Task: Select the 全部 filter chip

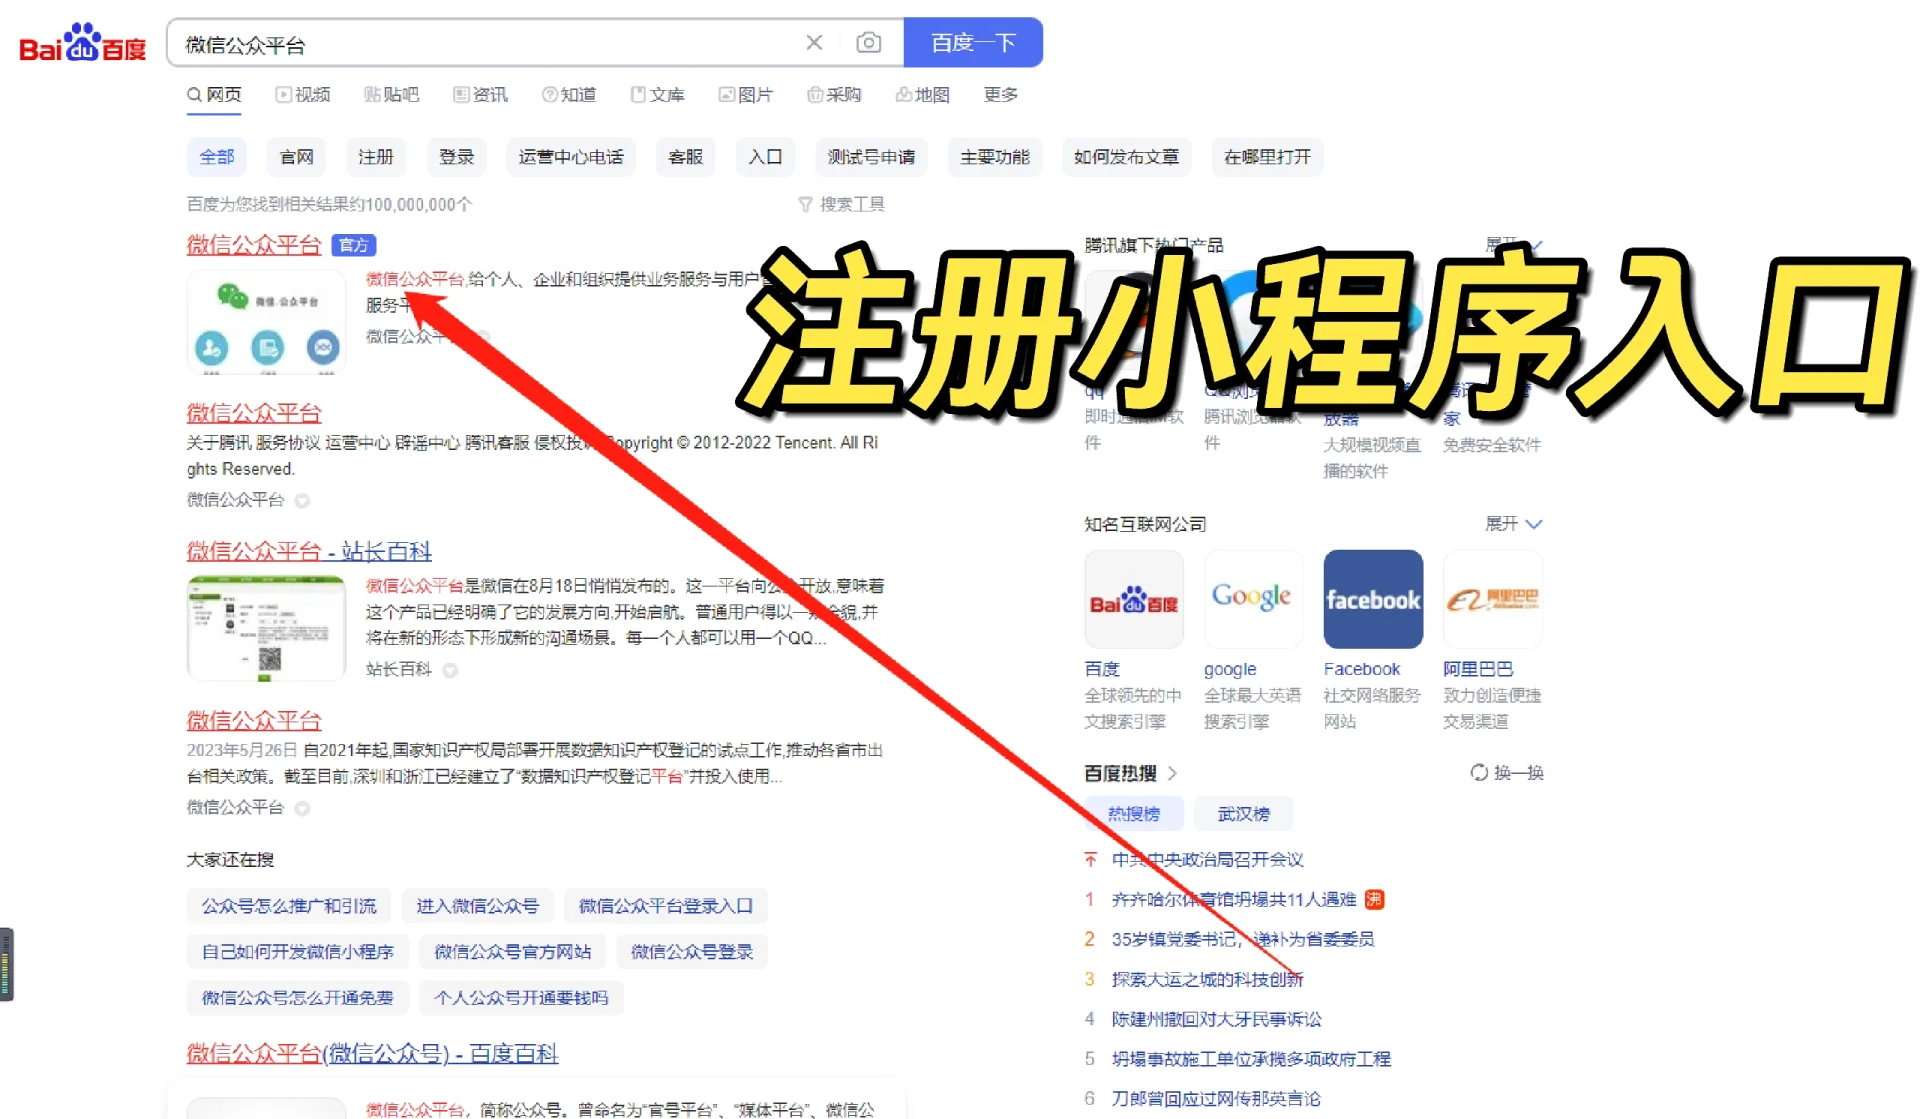Action: click(x=216, y=157)
